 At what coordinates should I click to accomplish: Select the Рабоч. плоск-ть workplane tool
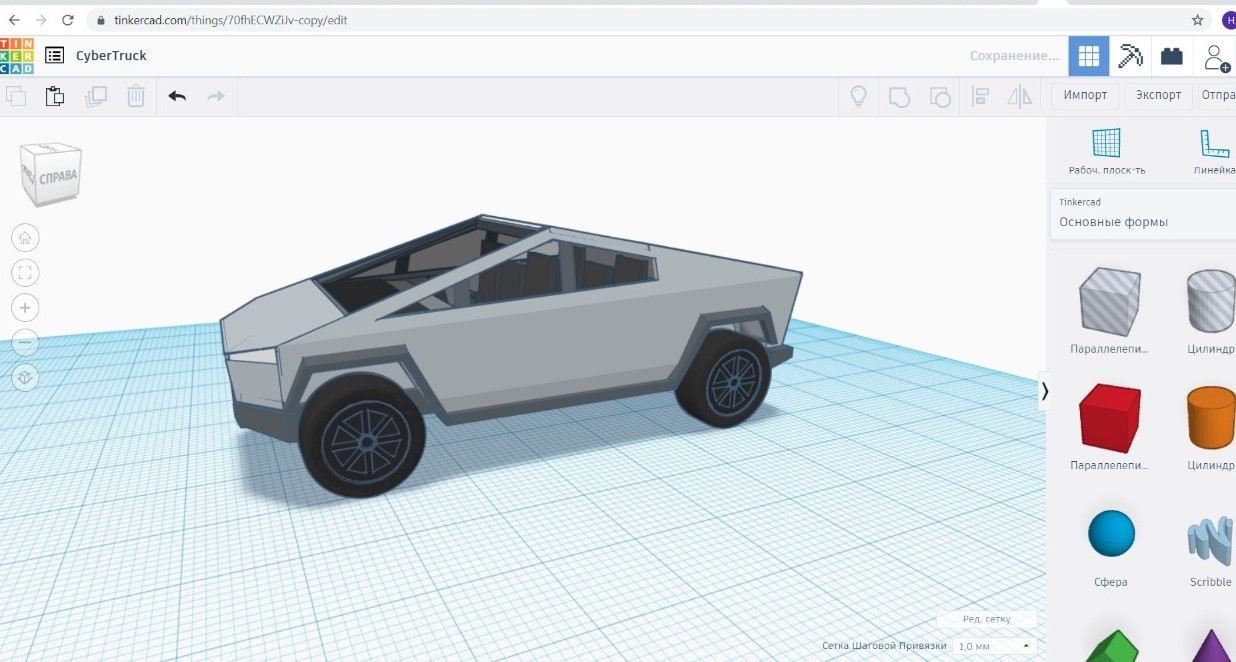(x=1106, y=152)
